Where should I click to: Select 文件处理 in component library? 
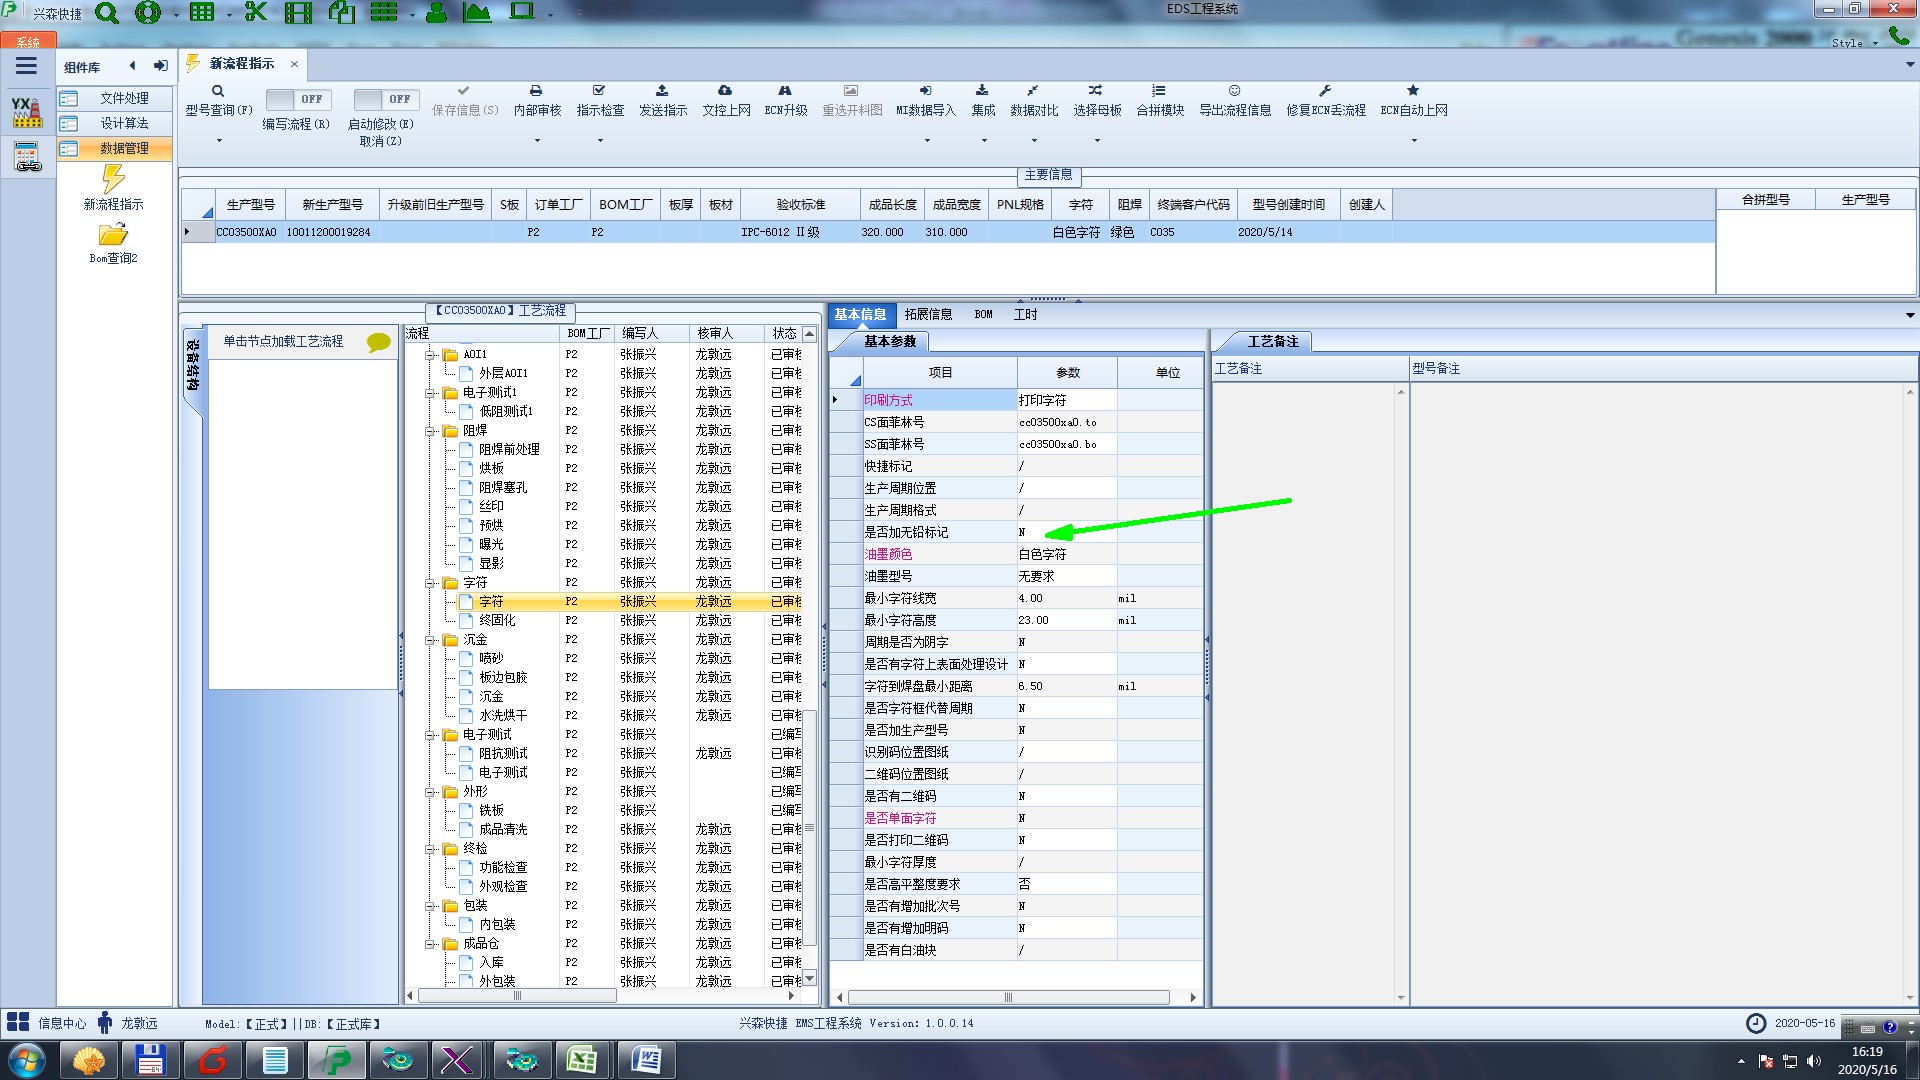point(124,98)
